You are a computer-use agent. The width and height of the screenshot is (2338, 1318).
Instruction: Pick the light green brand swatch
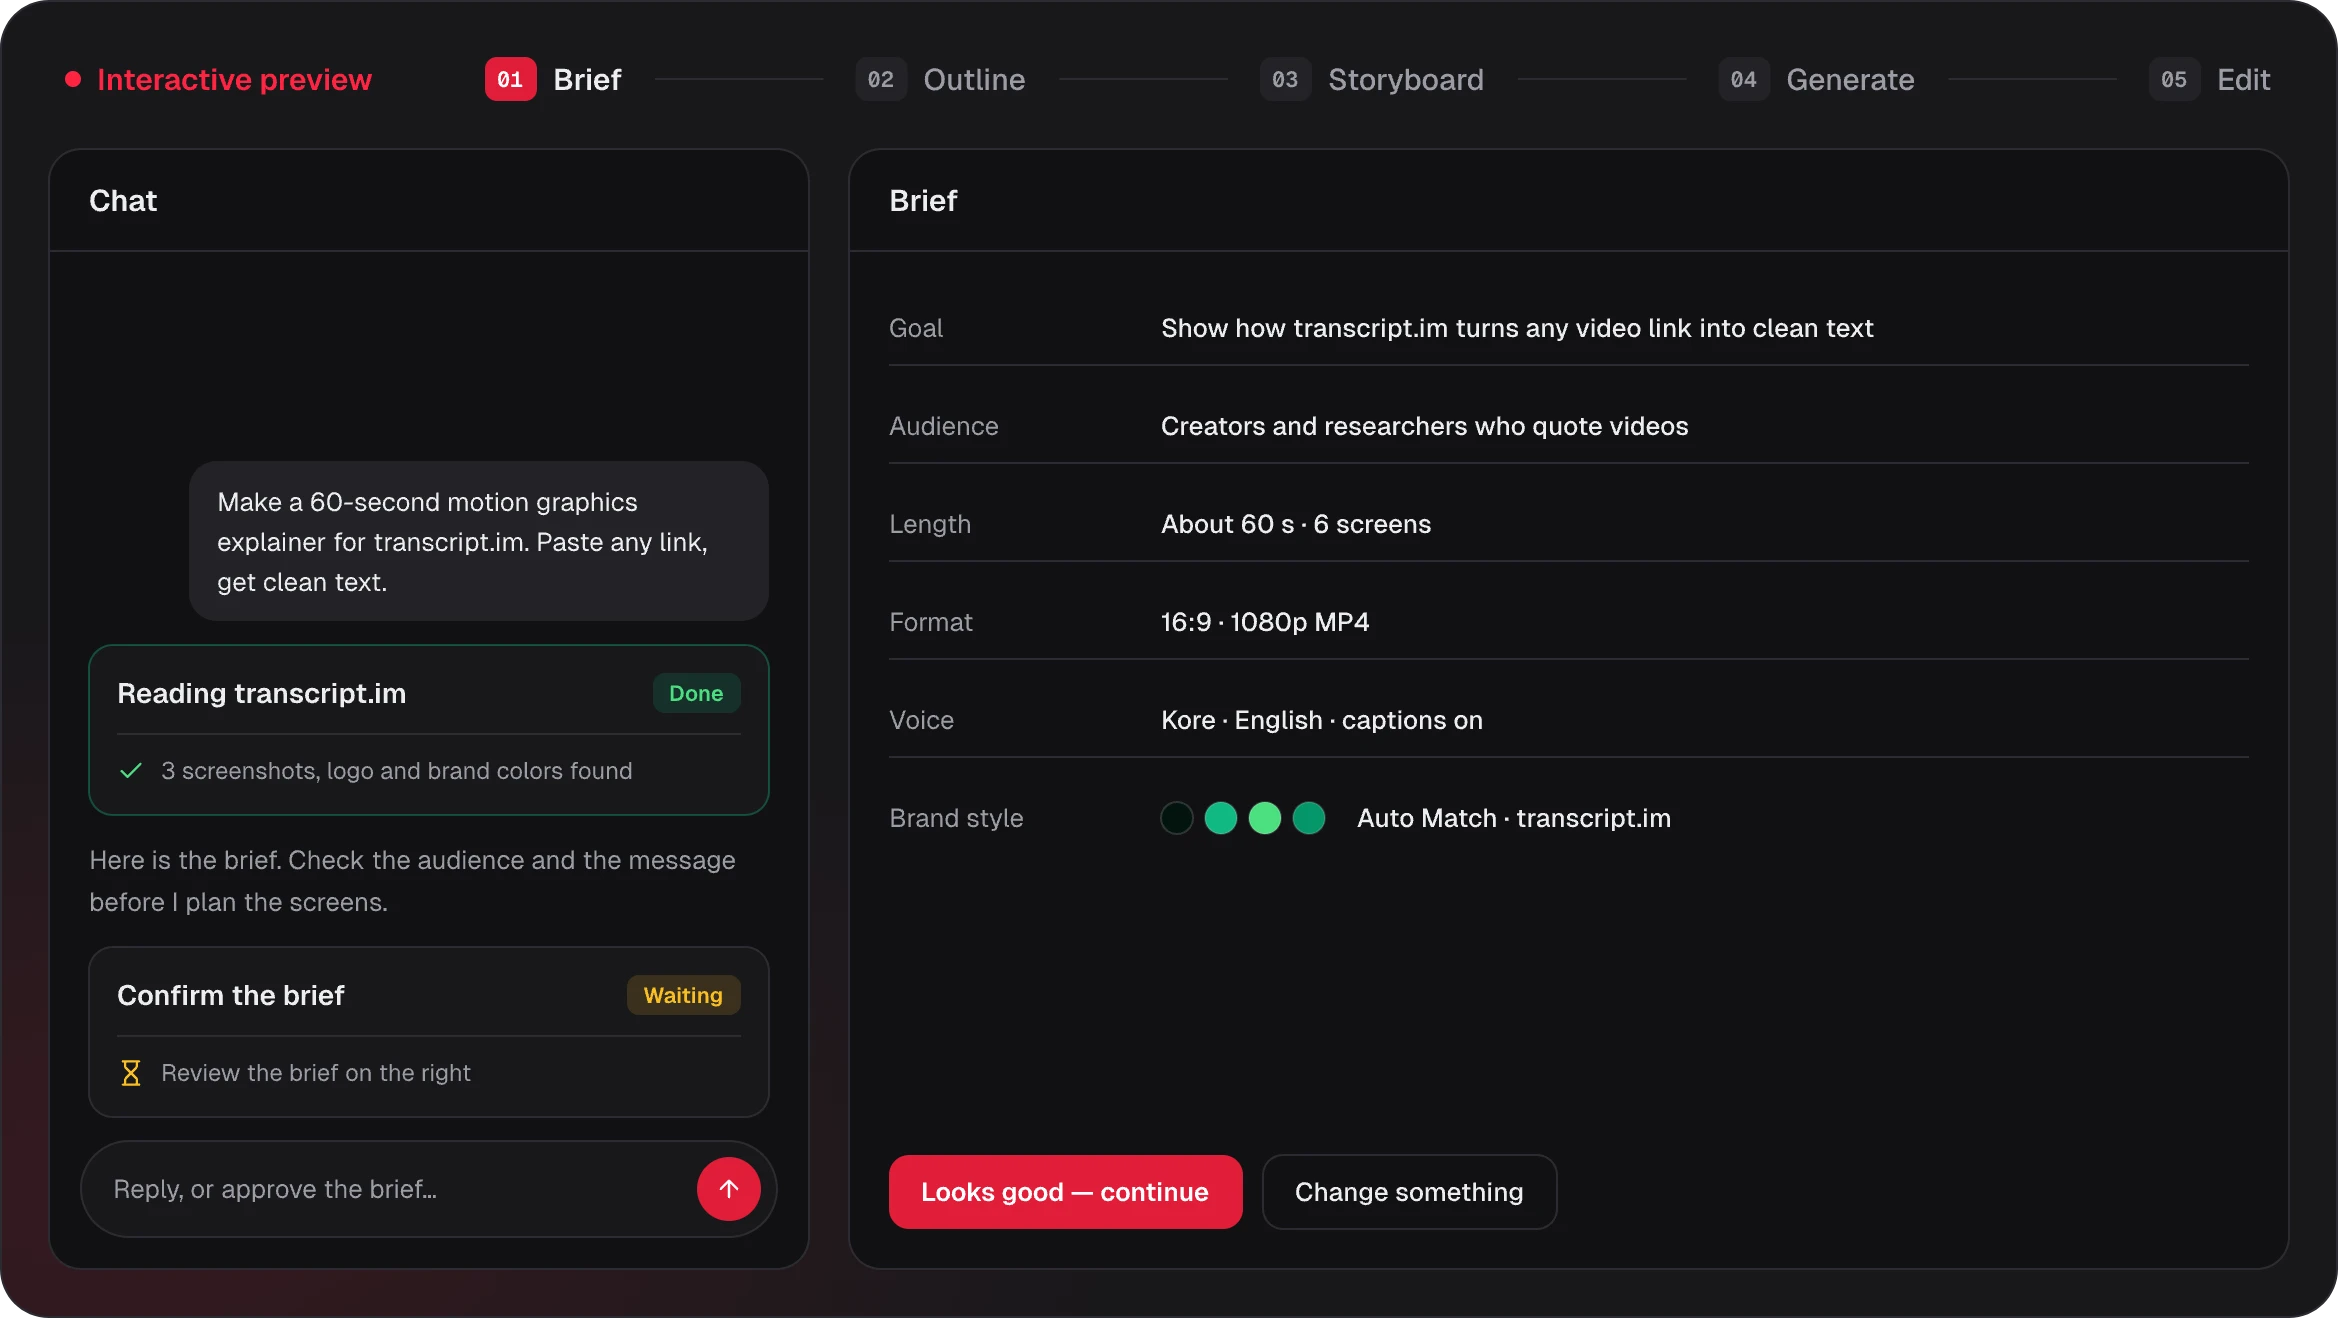tap(1265, 818)
